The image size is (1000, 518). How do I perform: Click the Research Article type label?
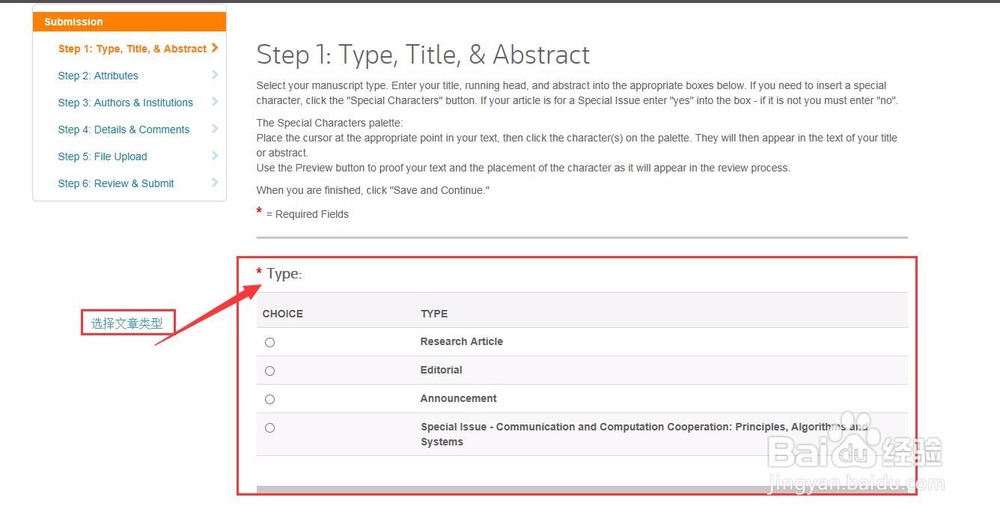click(x=461, y=341)
